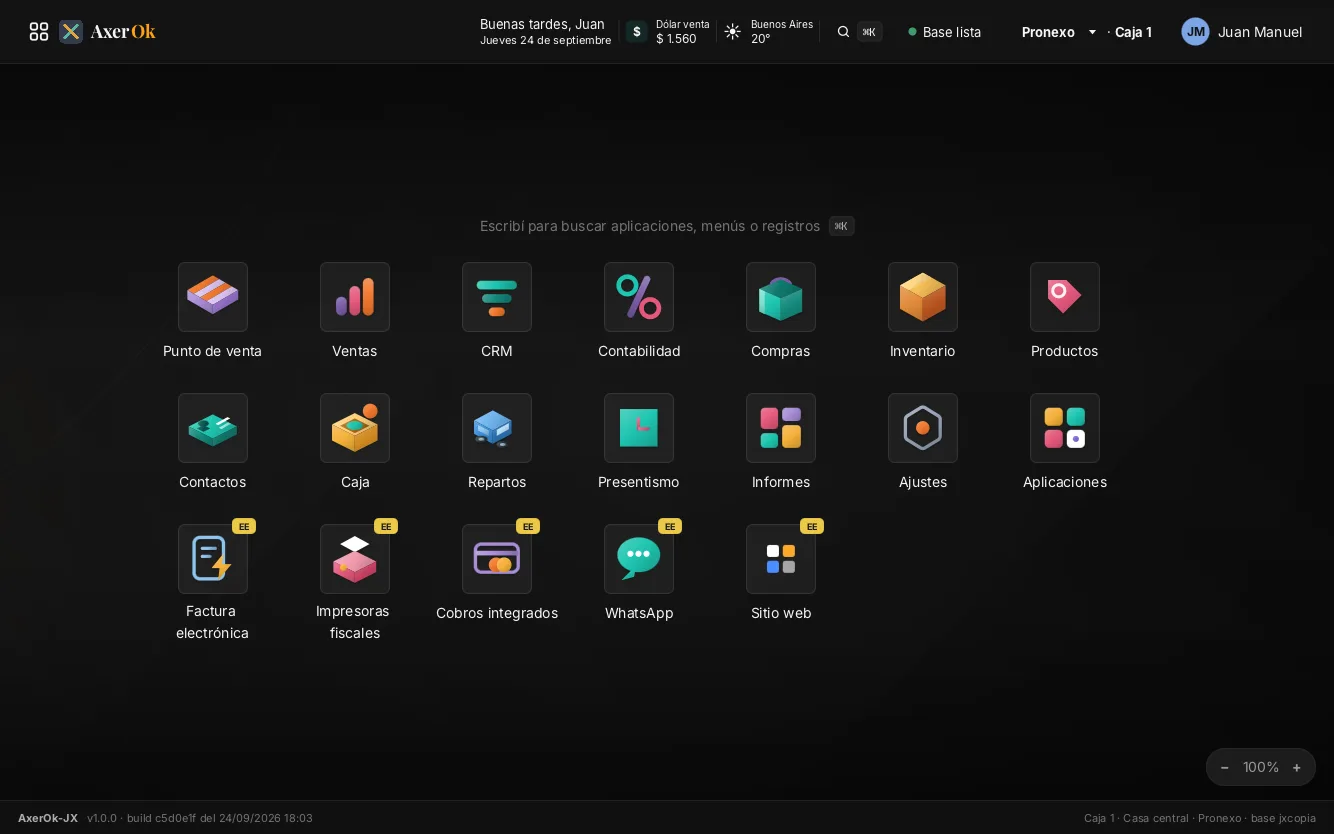1334x834 pixels.
Task: Click the apps grid menu icon
Action: 39,32
